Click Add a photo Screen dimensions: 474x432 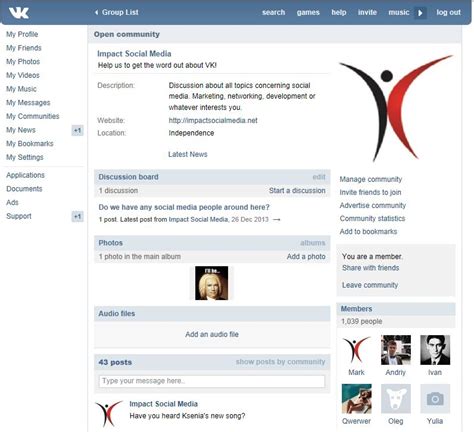click(306, 257)
